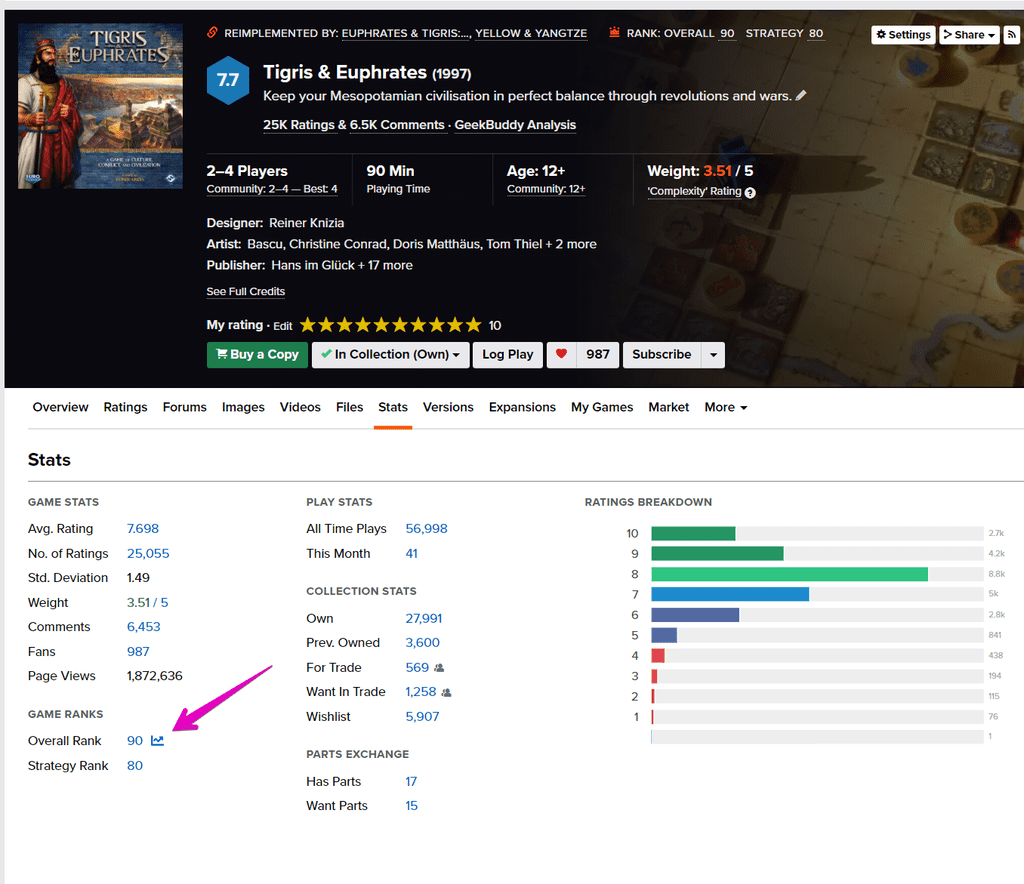The width and height of the screenshot is (1024, 884).
Task: Click the tenth star in My rating
Action: tap(472, 324)
